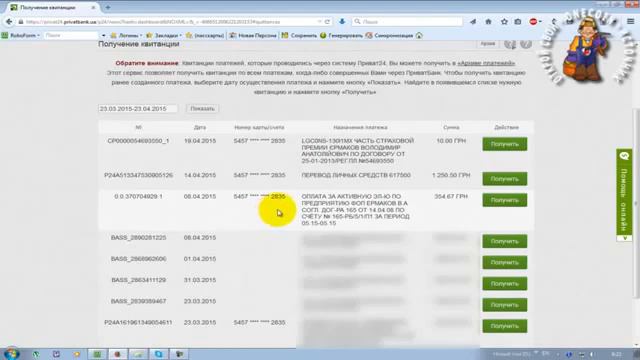Click Получить for receipt BASS_2890281225
This screenshot has height=360, width=640.
[504, 241]
